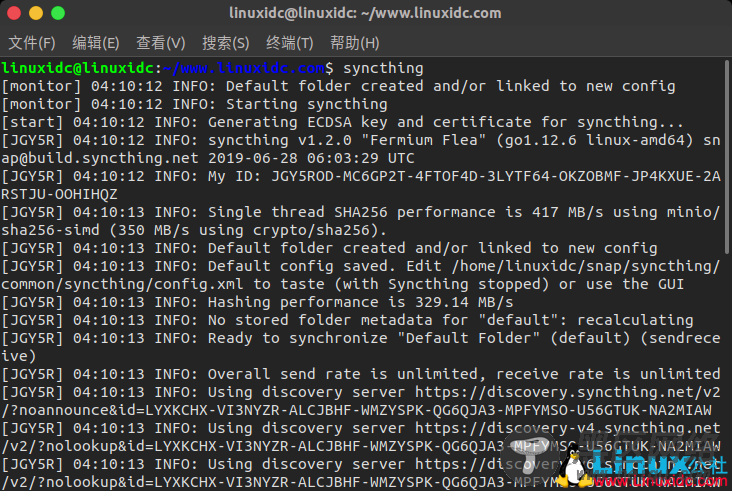Open the 文件(F) menu

point(32,43)
